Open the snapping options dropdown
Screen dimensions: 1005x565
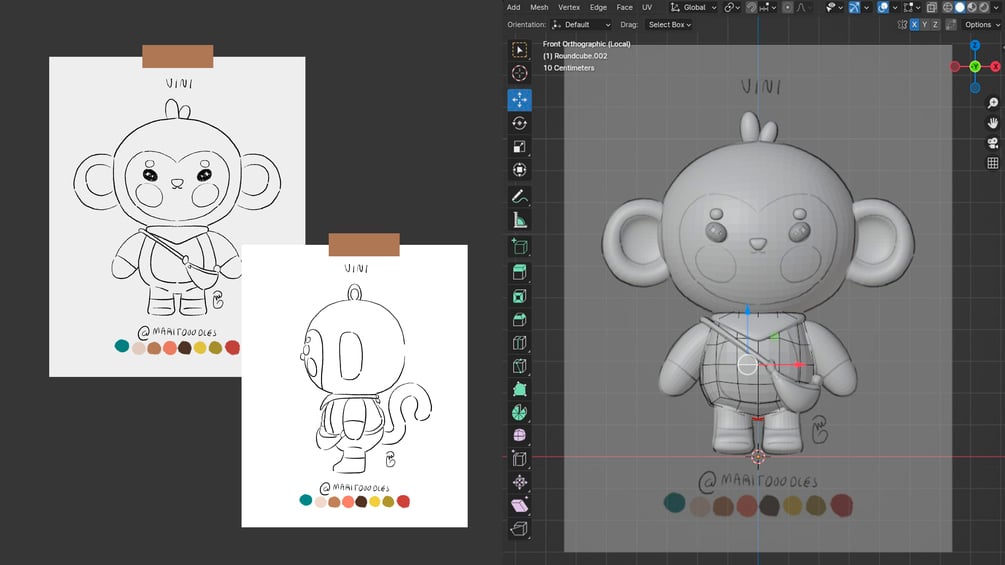point(767,7)
